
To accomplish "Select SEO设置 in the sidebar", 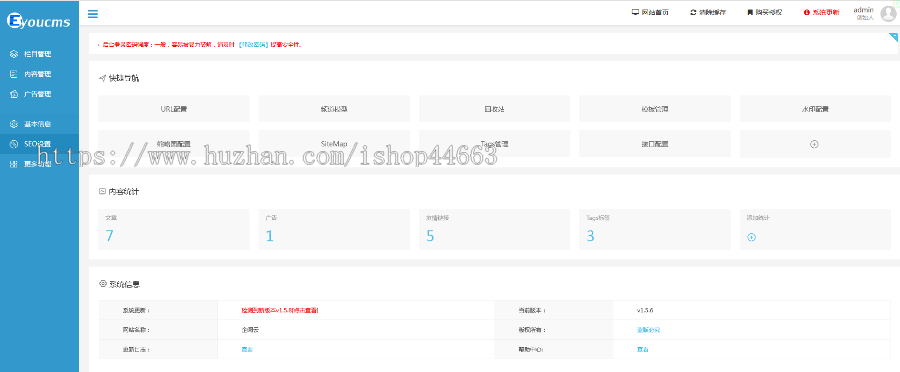I will (x=39, y=144).
